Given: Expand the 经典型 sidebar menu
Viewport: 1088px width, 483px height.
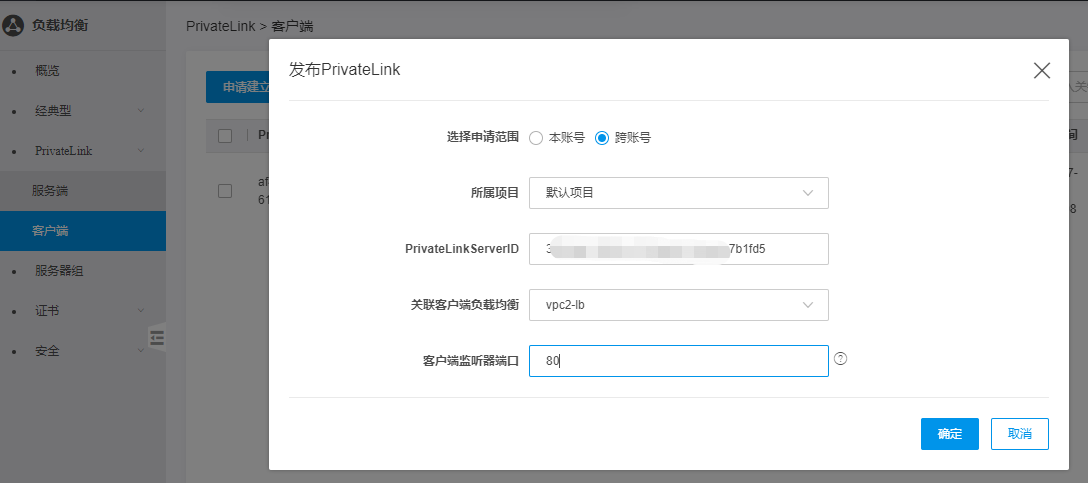Looking at the screenshot, I should tap(83, 110).
